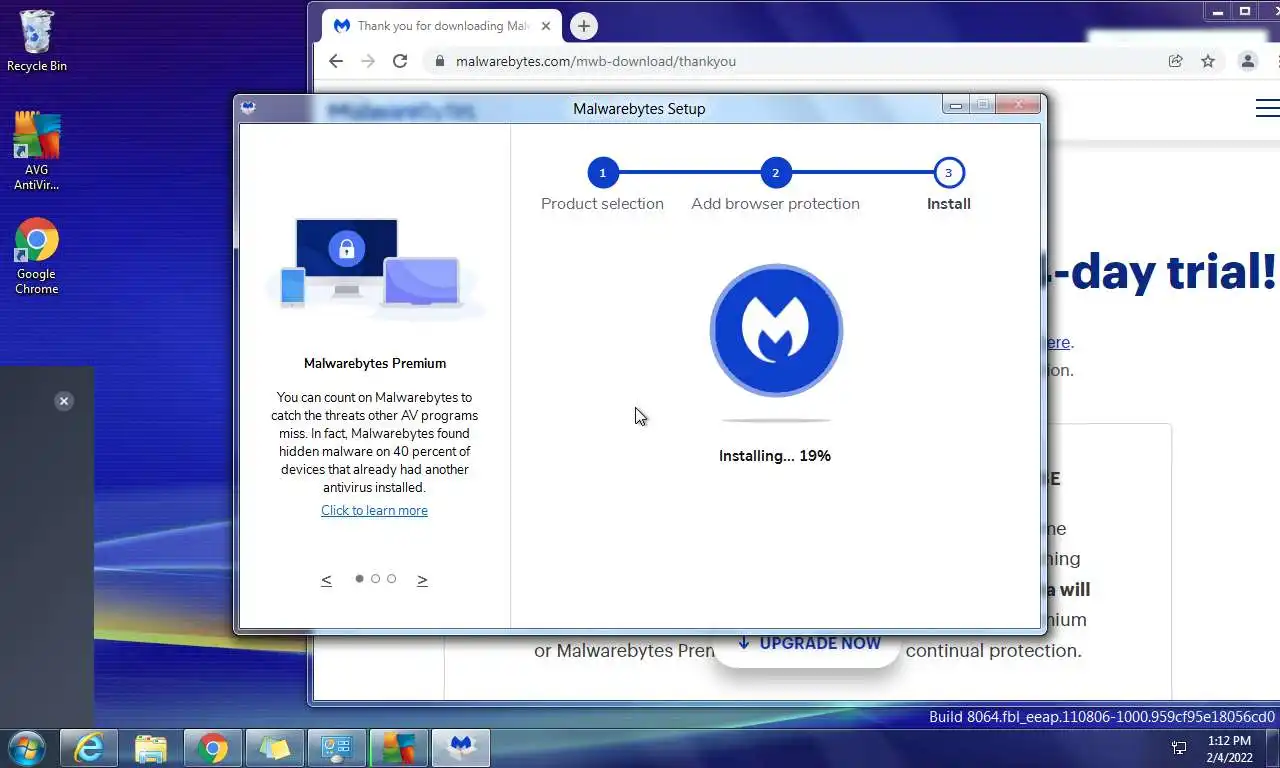Viewport: 1280px width, 768px height.
Task: Select the Thank you for downloading Chrome tab
Action: click(443, 26)
